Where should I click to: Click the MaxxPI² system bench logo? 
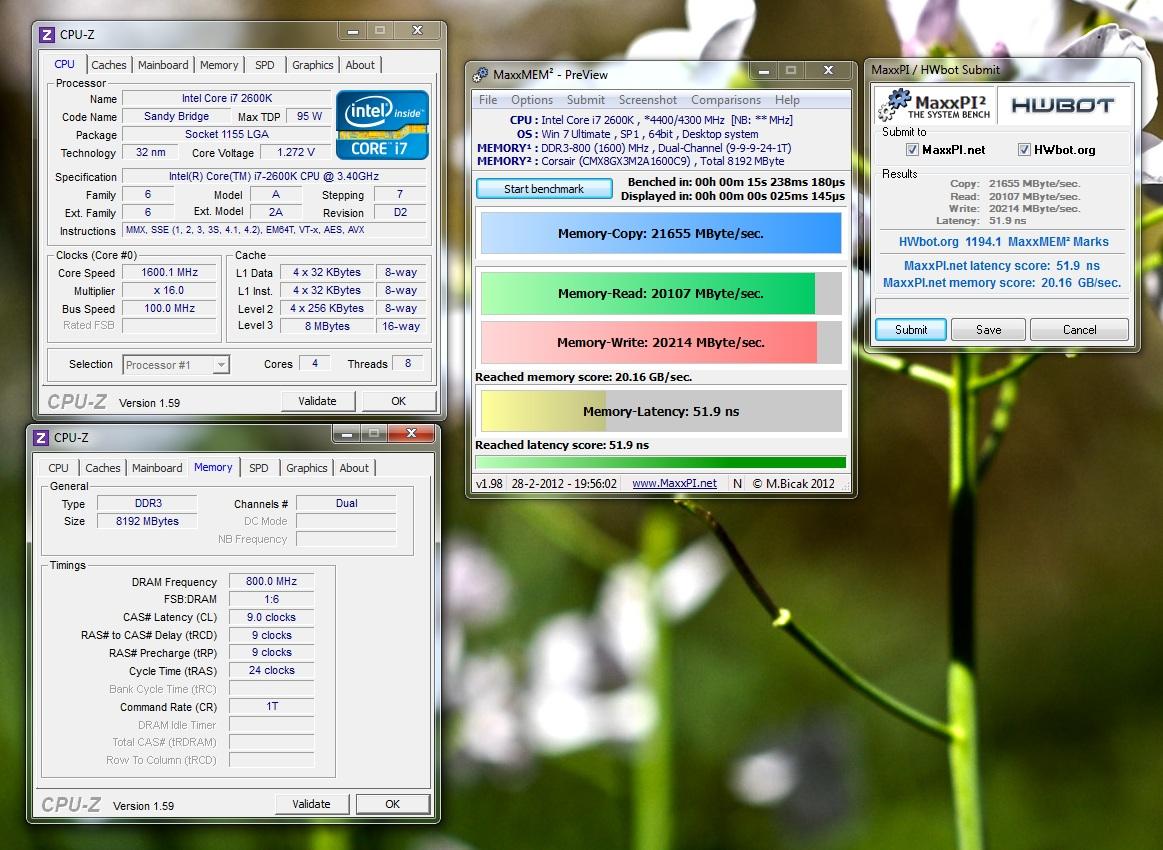point(935,105)
